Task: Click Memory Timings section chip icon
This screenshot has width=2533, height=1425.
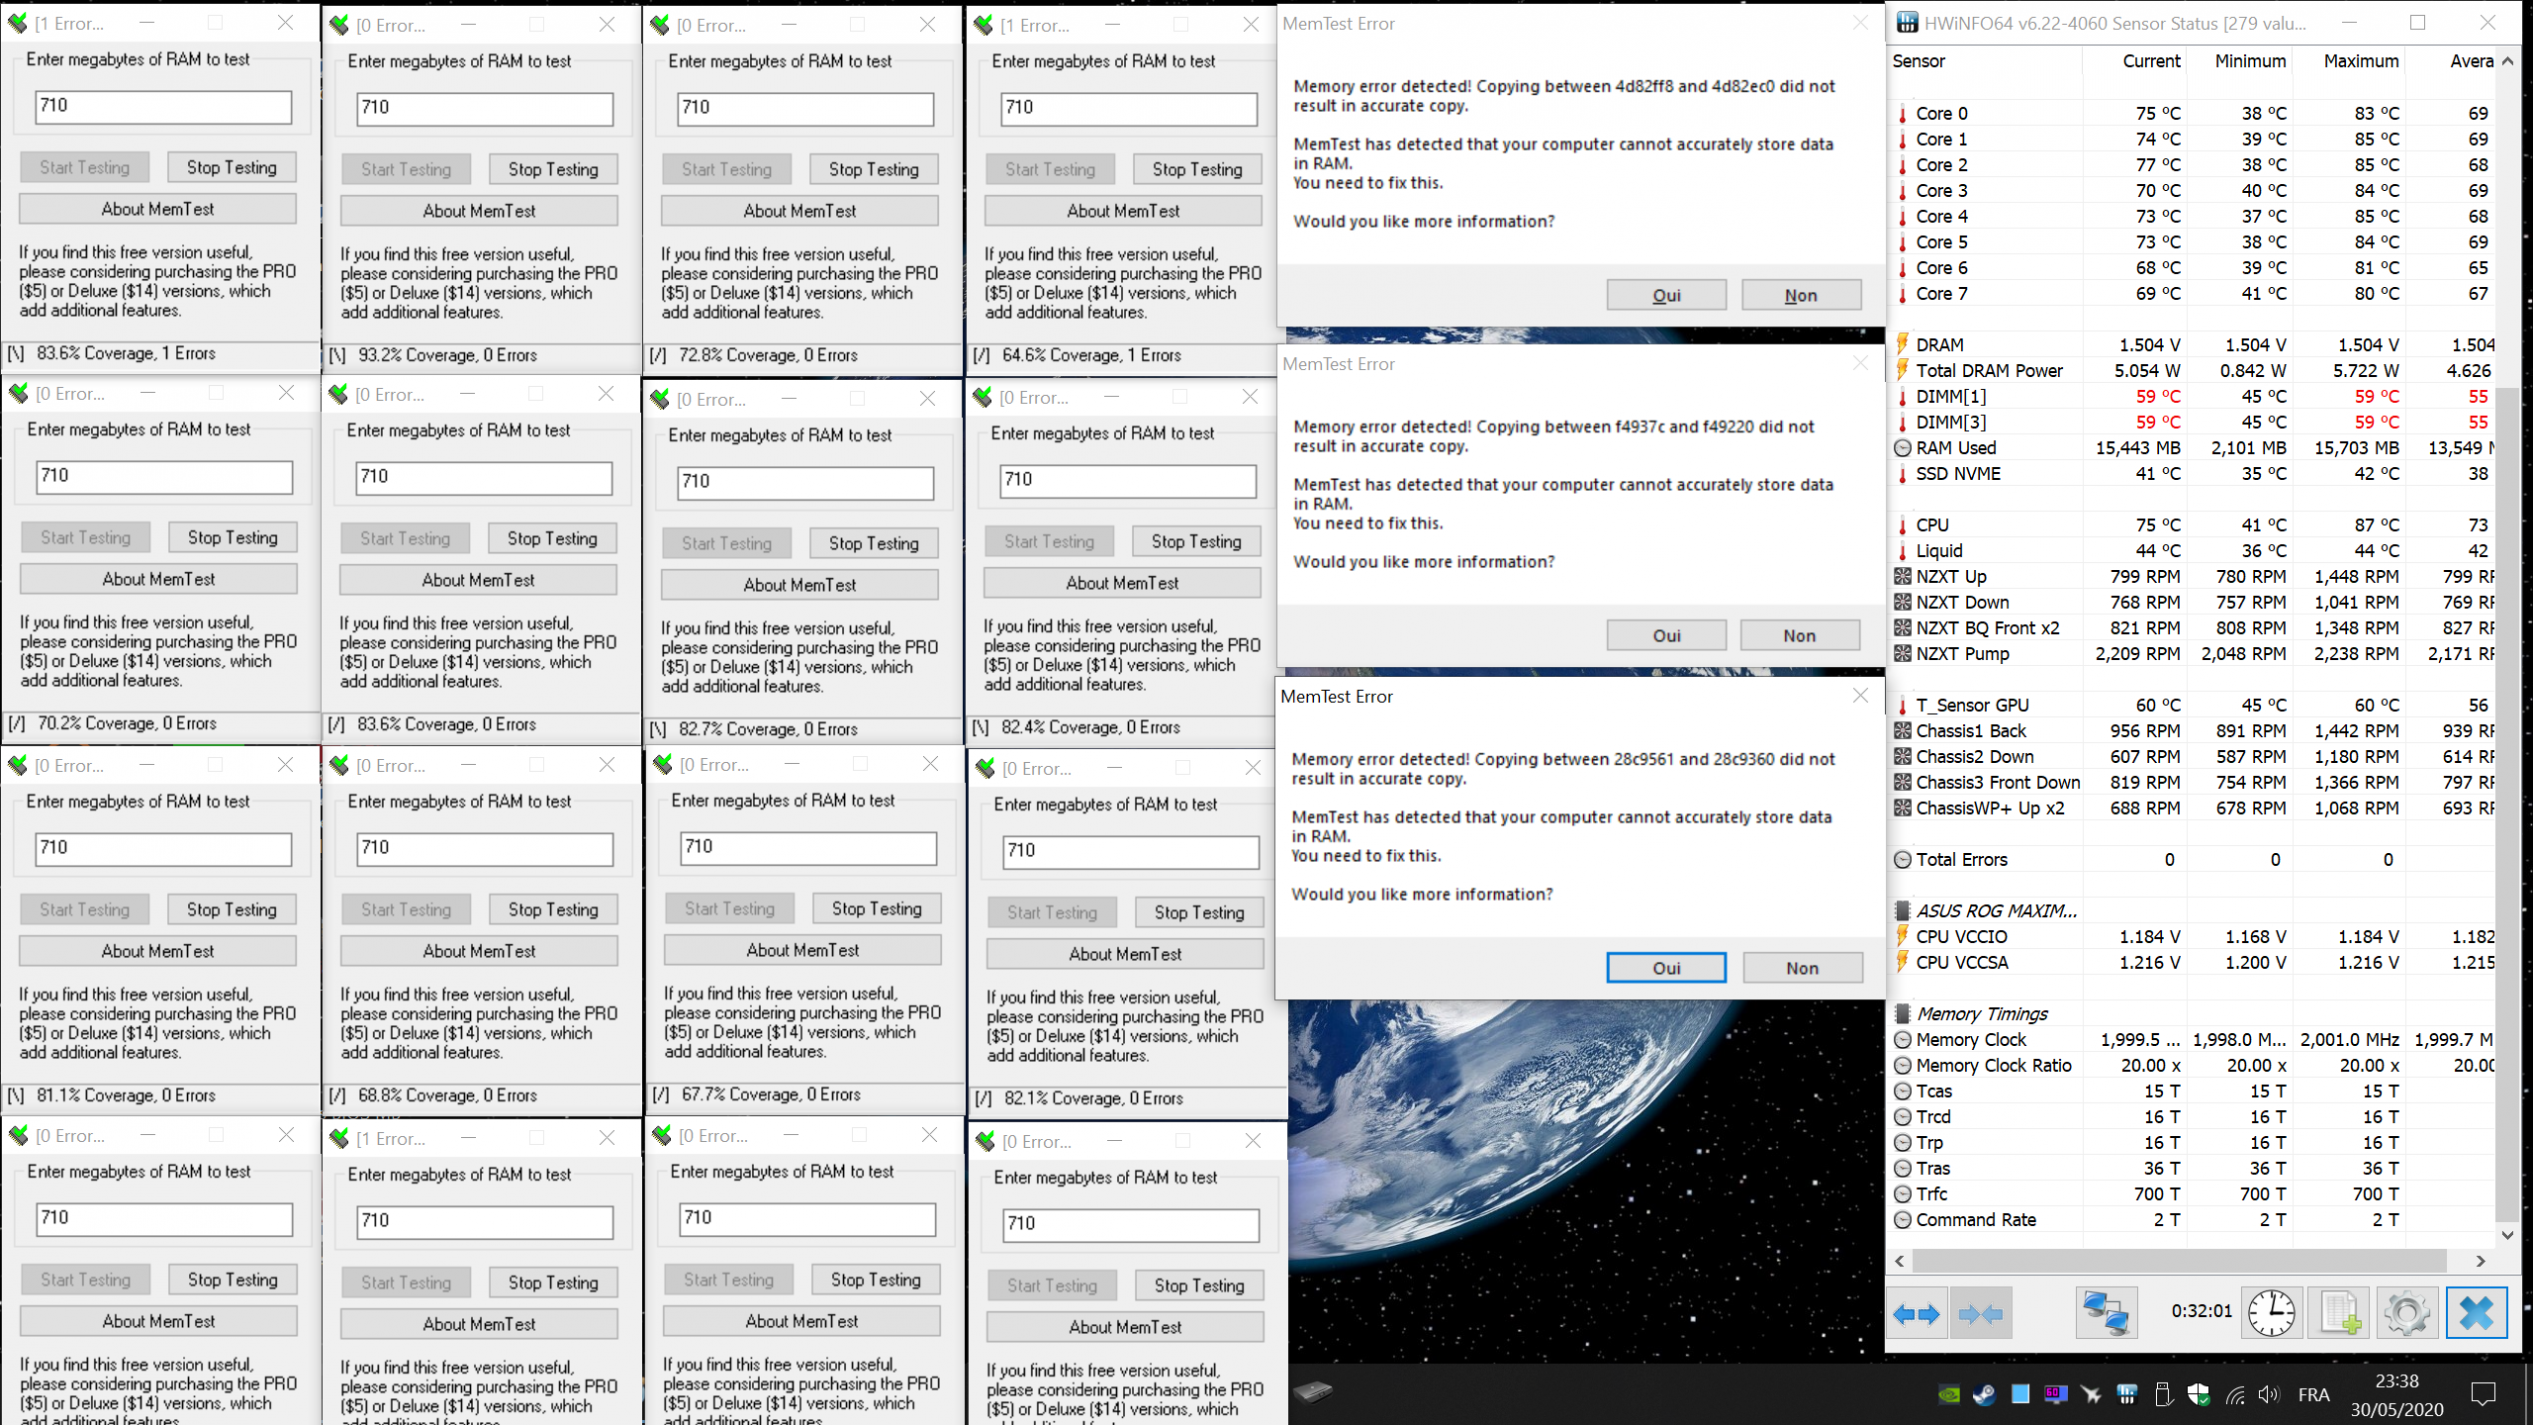Action: pyautogui.click(x=1903, y=1013)
